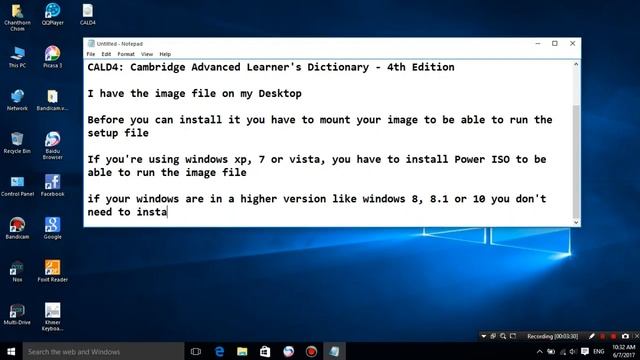Close the Bandicam recording bar
This screenshot has width=640, height=360.
(637, 336)
